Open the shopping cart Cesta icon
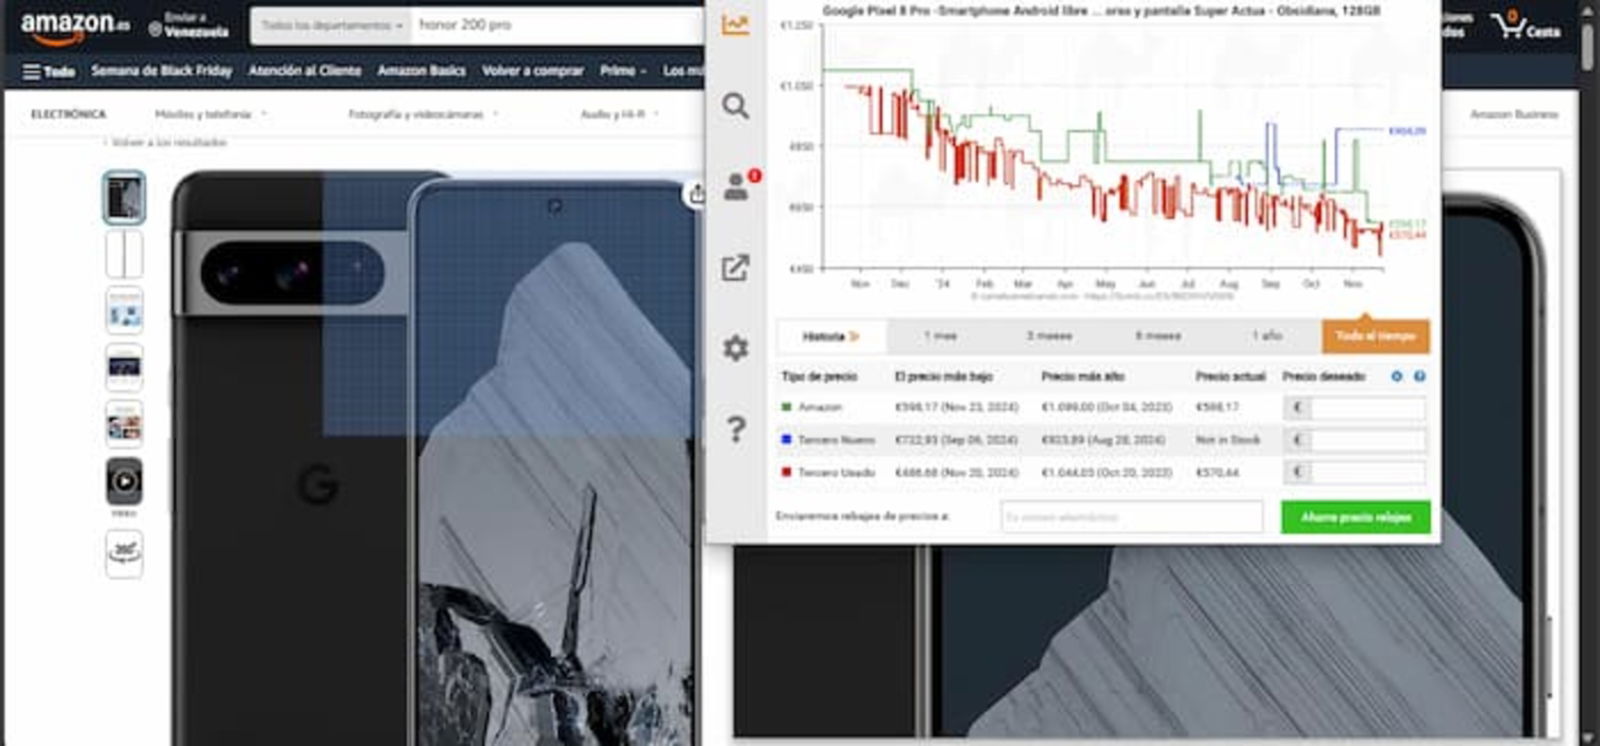Image resolution: width=1600 pixels, height=746 pixels. pos(1525,25)
